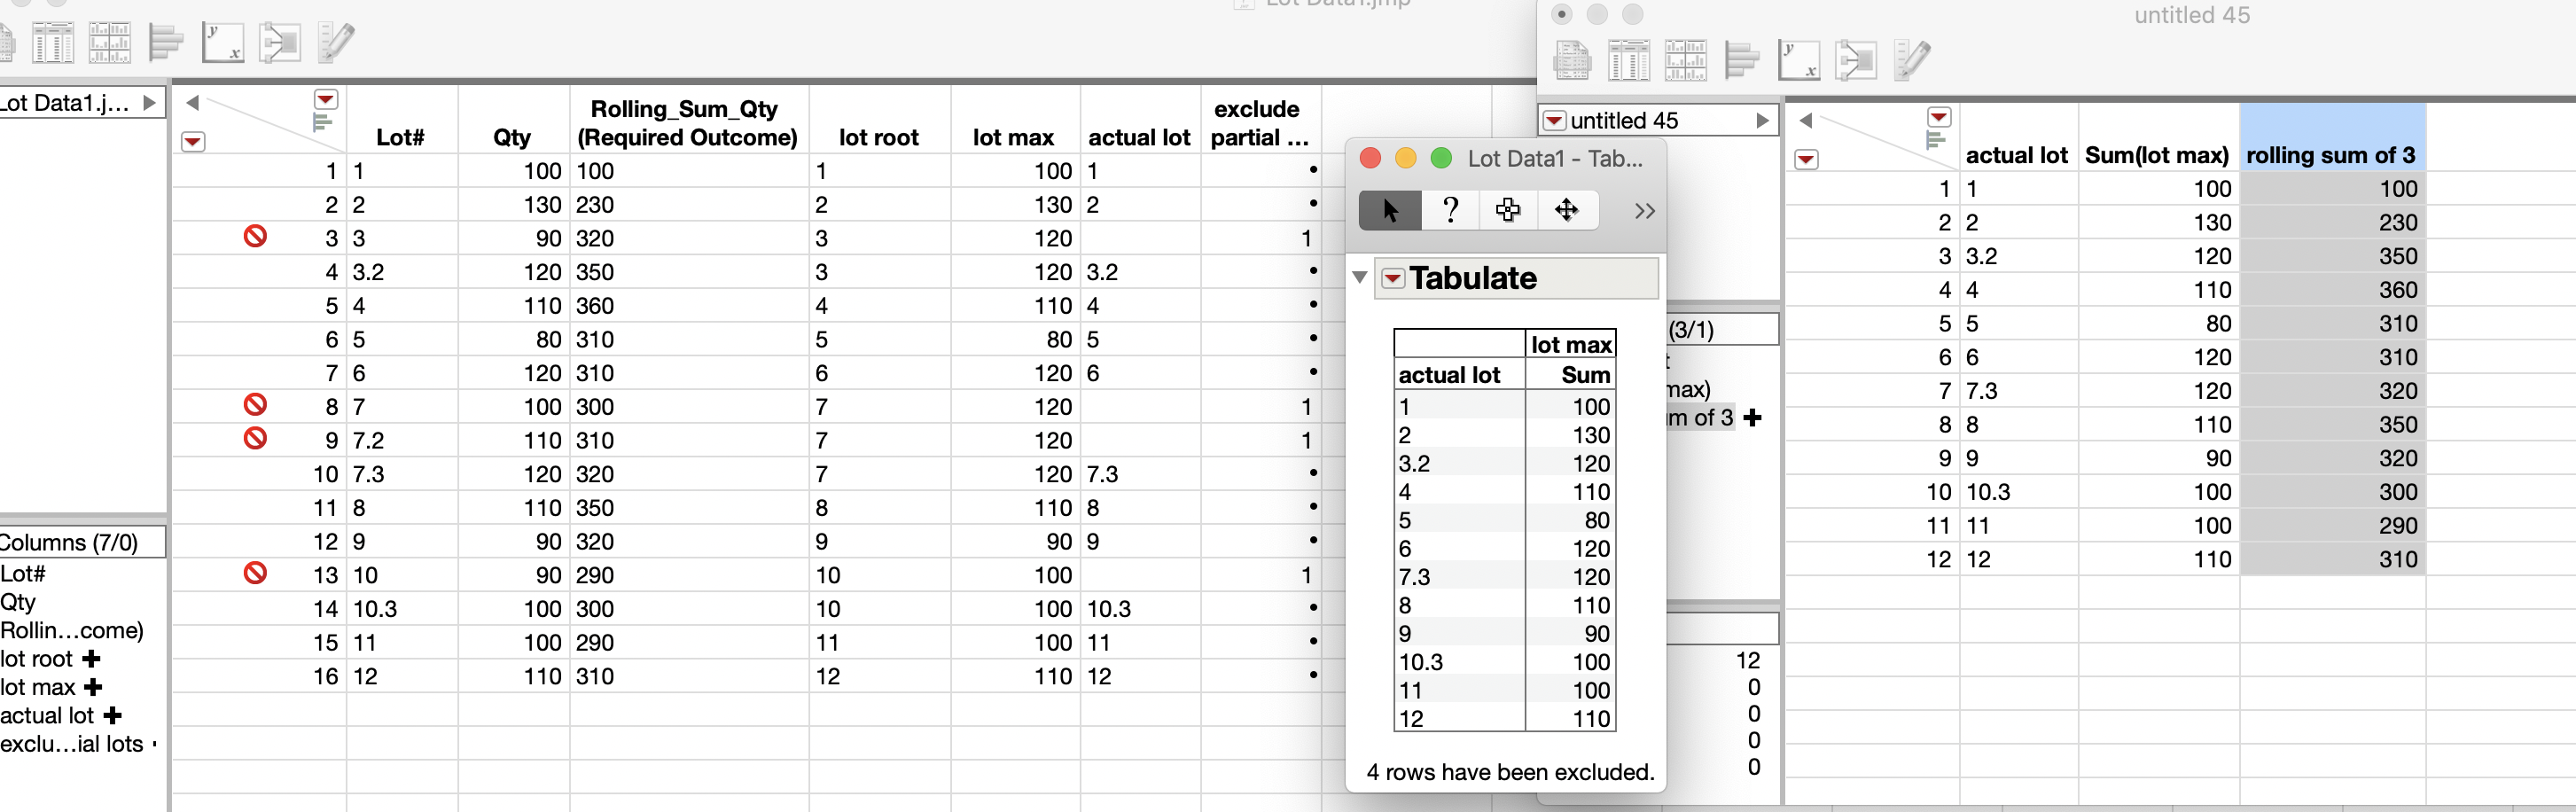The height and width of the screenshot is (812, 2576).
Task: Click the excluded-row marker on row 13
Action: pos(255,573)
